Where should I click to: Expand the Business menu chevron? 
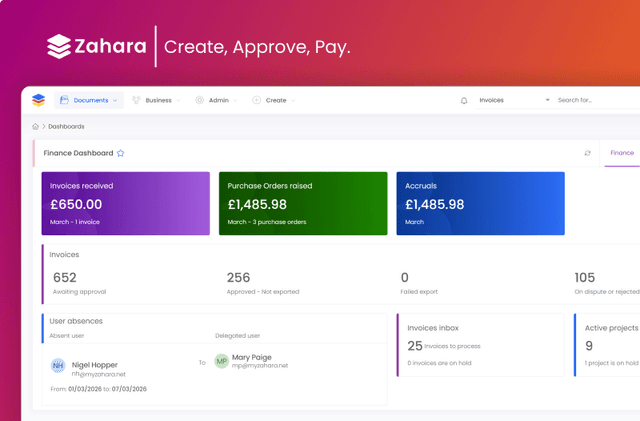[x=178, y=100]
